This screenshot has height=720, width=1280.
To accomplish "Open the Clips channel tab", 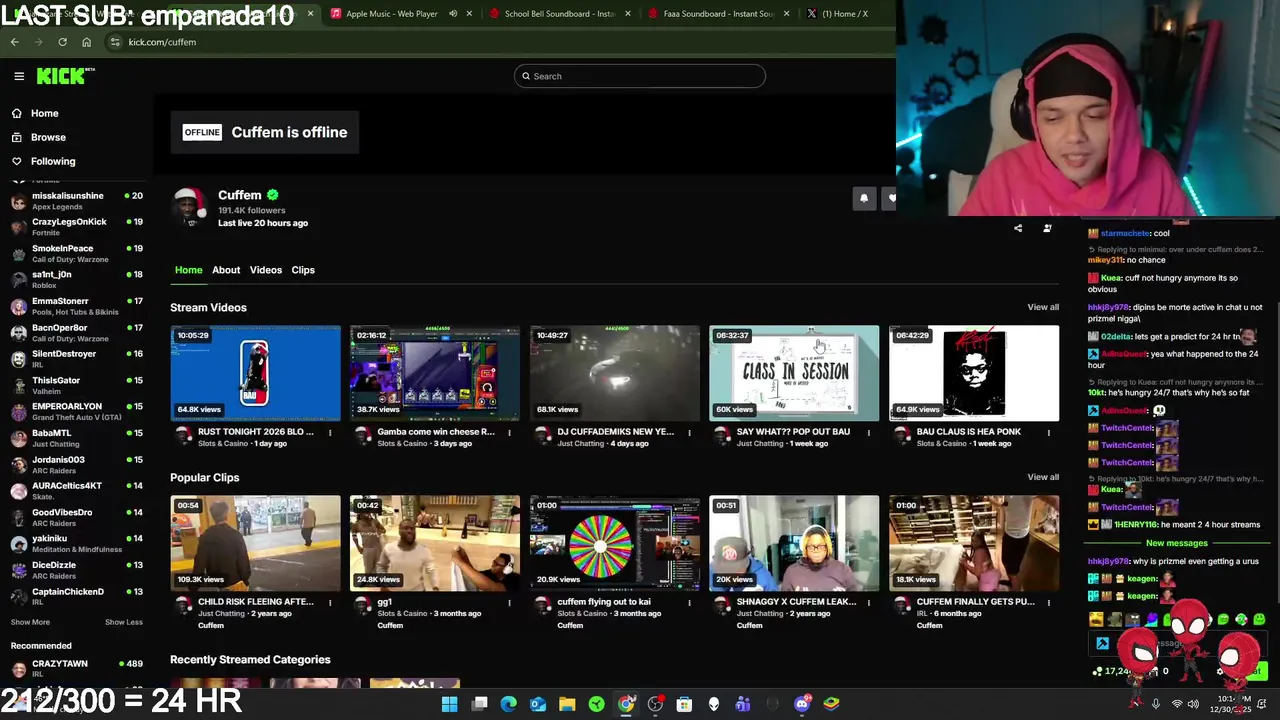I will click(x=303, y=270).
